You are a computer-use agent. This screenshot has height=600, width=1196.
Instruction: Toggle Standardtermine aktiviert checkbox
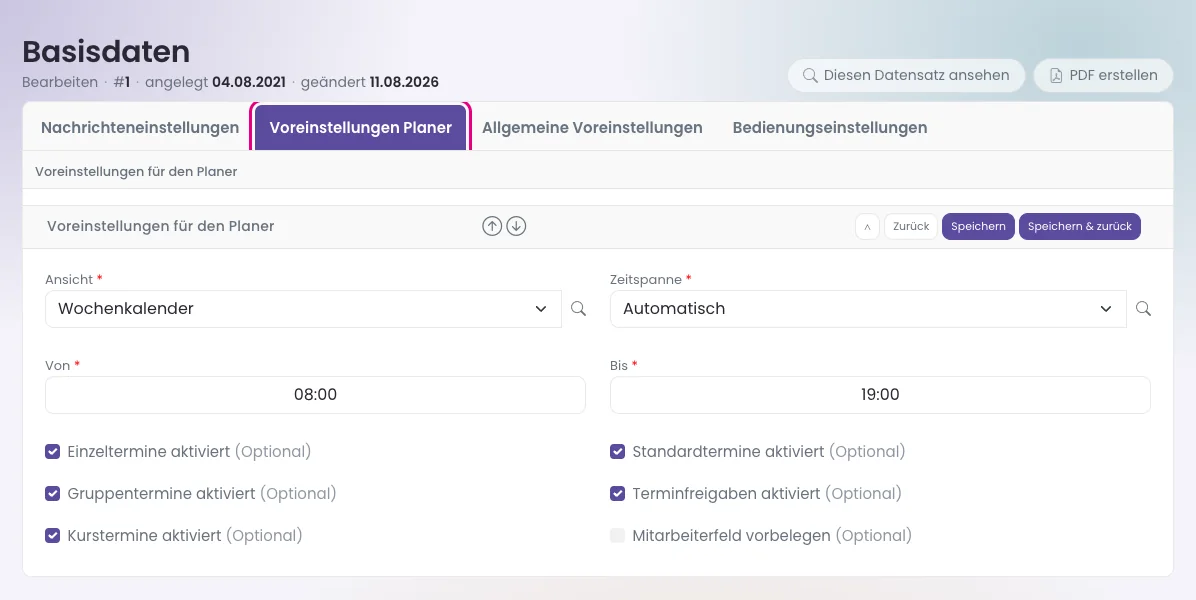click(x=618, y=451)
